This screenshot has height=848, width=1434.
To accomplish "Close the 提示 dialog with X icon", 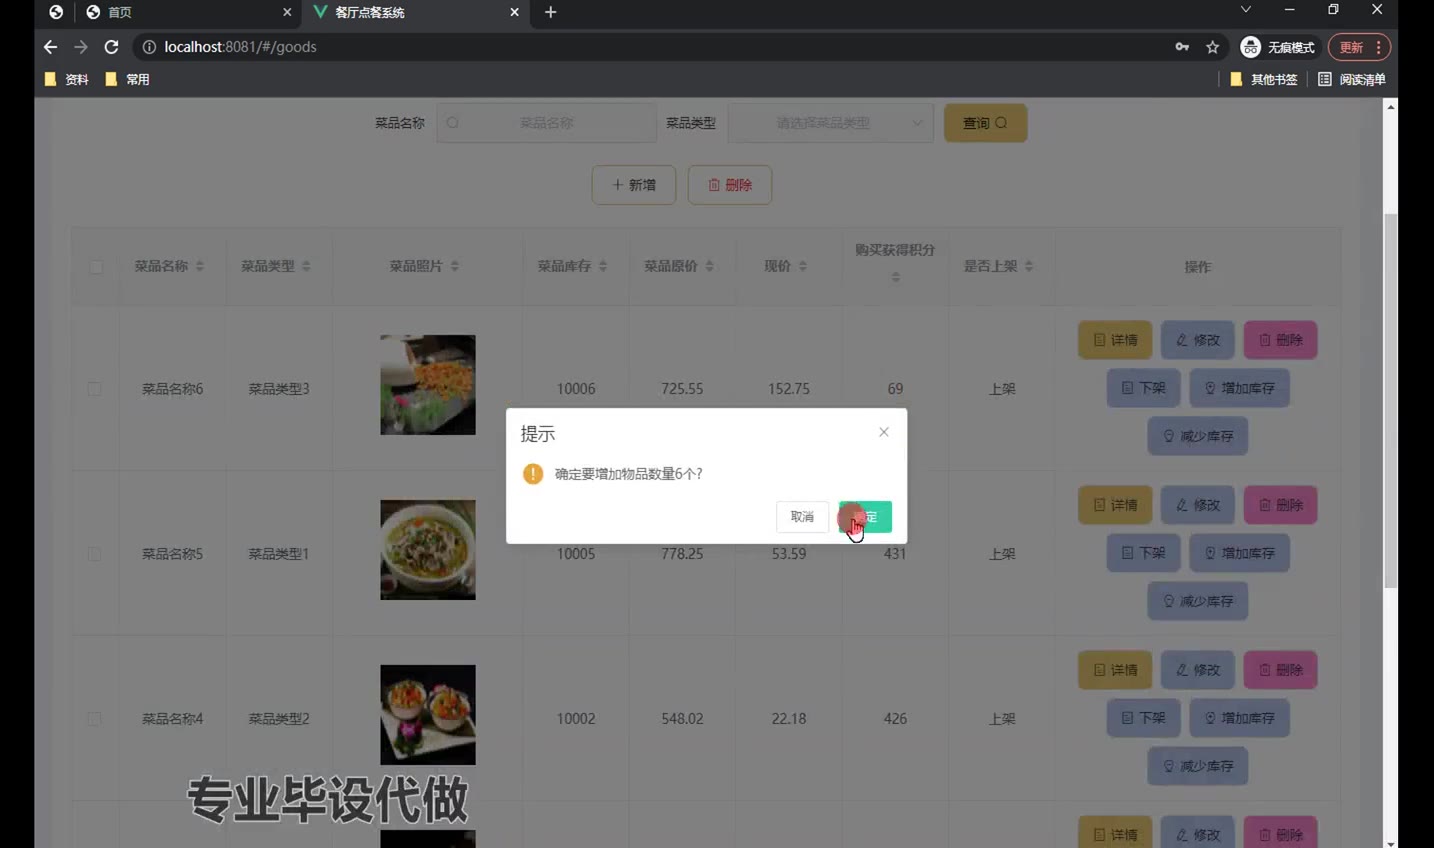I will pos(884,432).
